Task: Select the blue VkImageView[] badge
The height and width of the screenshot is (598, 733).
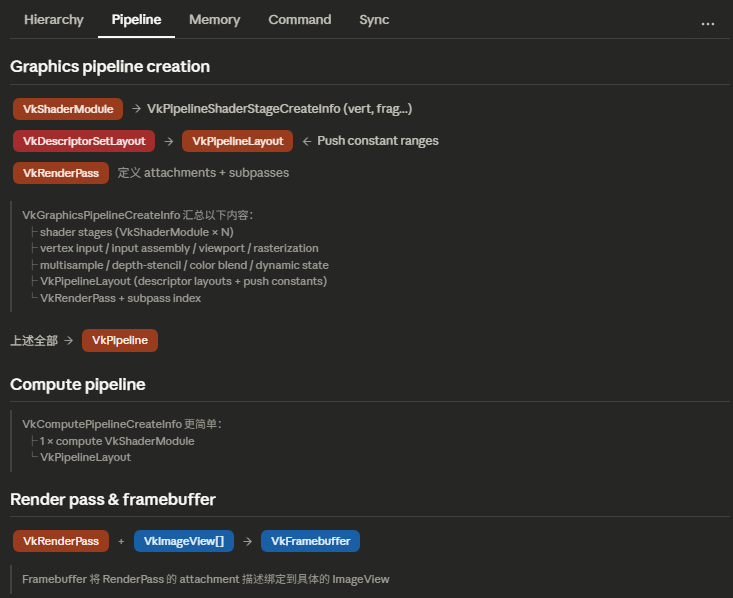Action: 184,541
